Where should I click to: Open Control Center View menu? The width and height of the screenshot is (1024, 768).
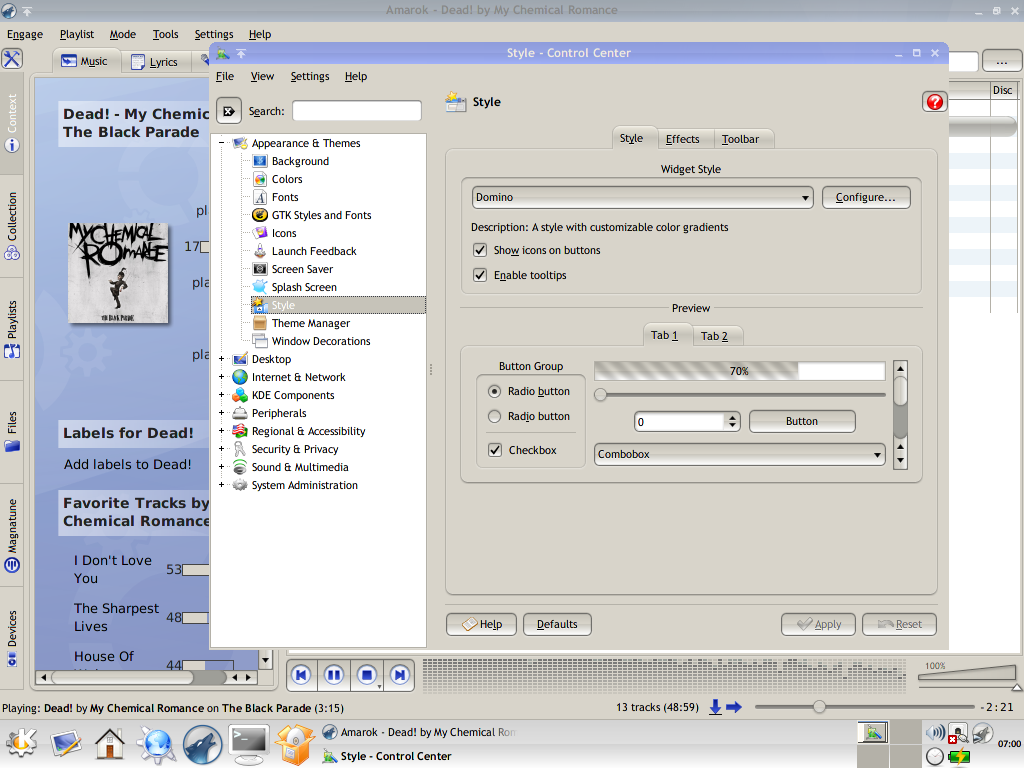[x=262, y=76]
